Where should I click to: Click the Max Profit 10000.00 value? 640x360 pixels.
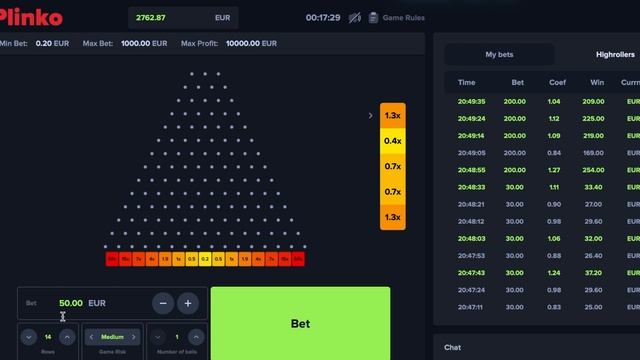click(242, 43)
